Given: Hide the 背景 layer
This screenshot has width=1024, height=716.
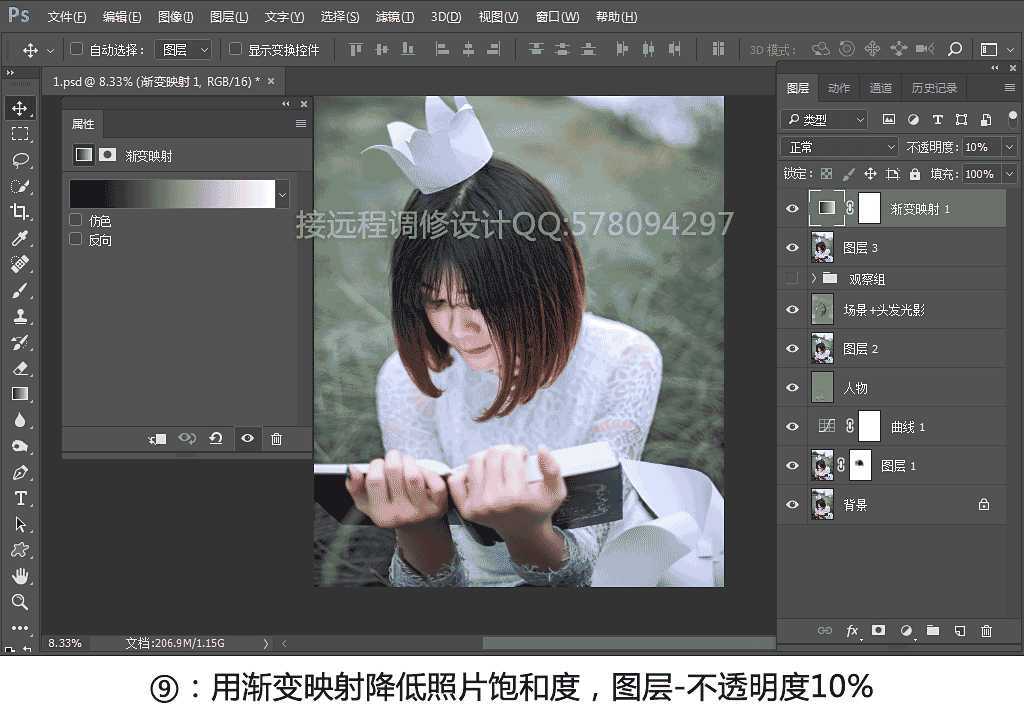Looking at the screenshot, I should coord(792,504).
